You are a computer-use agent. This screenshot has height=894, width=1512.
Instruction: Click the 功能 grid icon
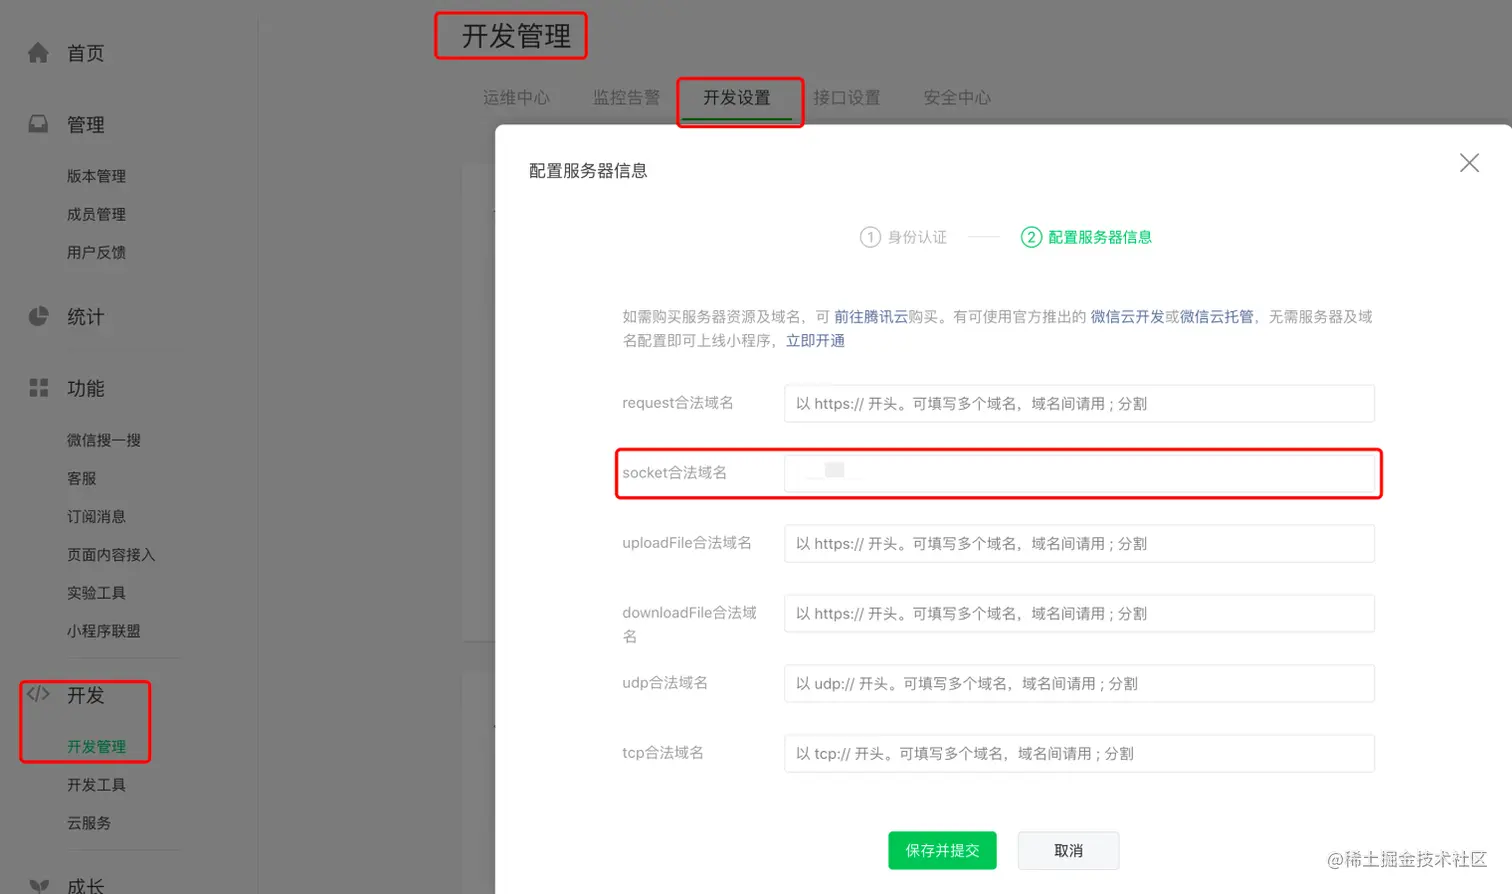coord(38,388)
